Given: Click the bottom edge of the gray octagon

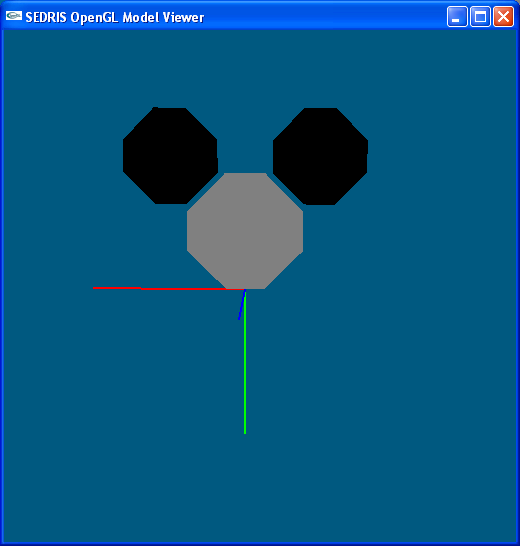Looking at the screenshot, I should tap(245, 288).
